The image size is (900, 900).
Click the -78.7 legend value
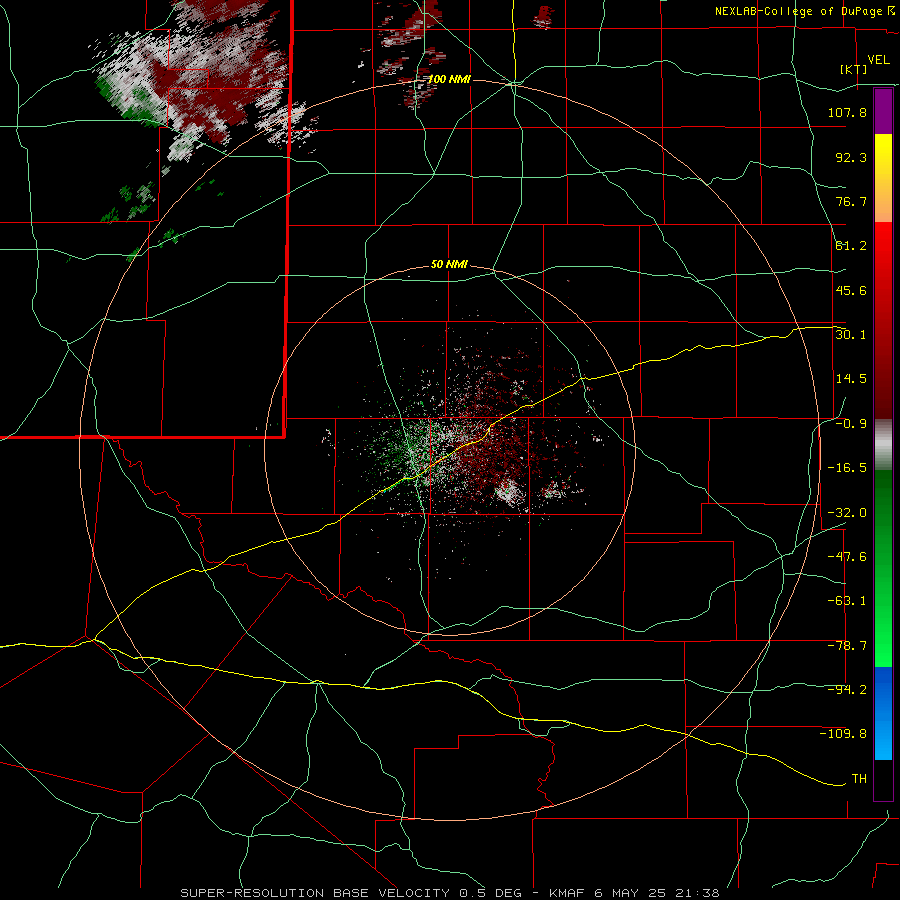(x=847, y=646)
